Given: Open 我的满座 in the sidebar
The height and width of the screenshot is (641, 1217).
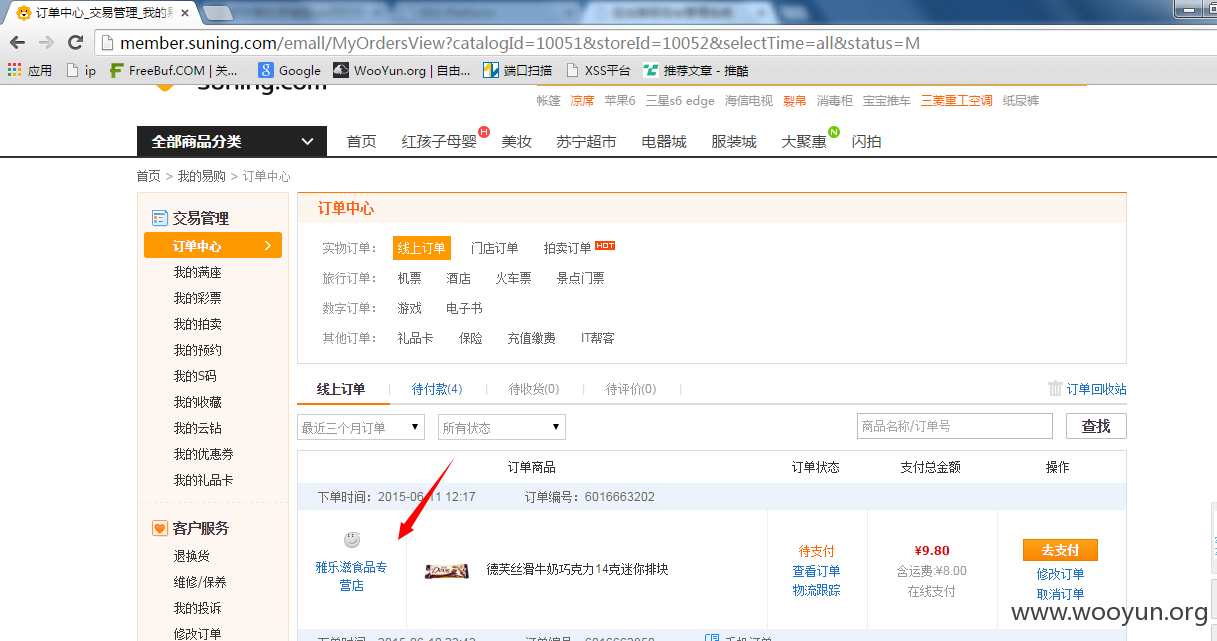Looking at the screenshot, I should [197, 272].
